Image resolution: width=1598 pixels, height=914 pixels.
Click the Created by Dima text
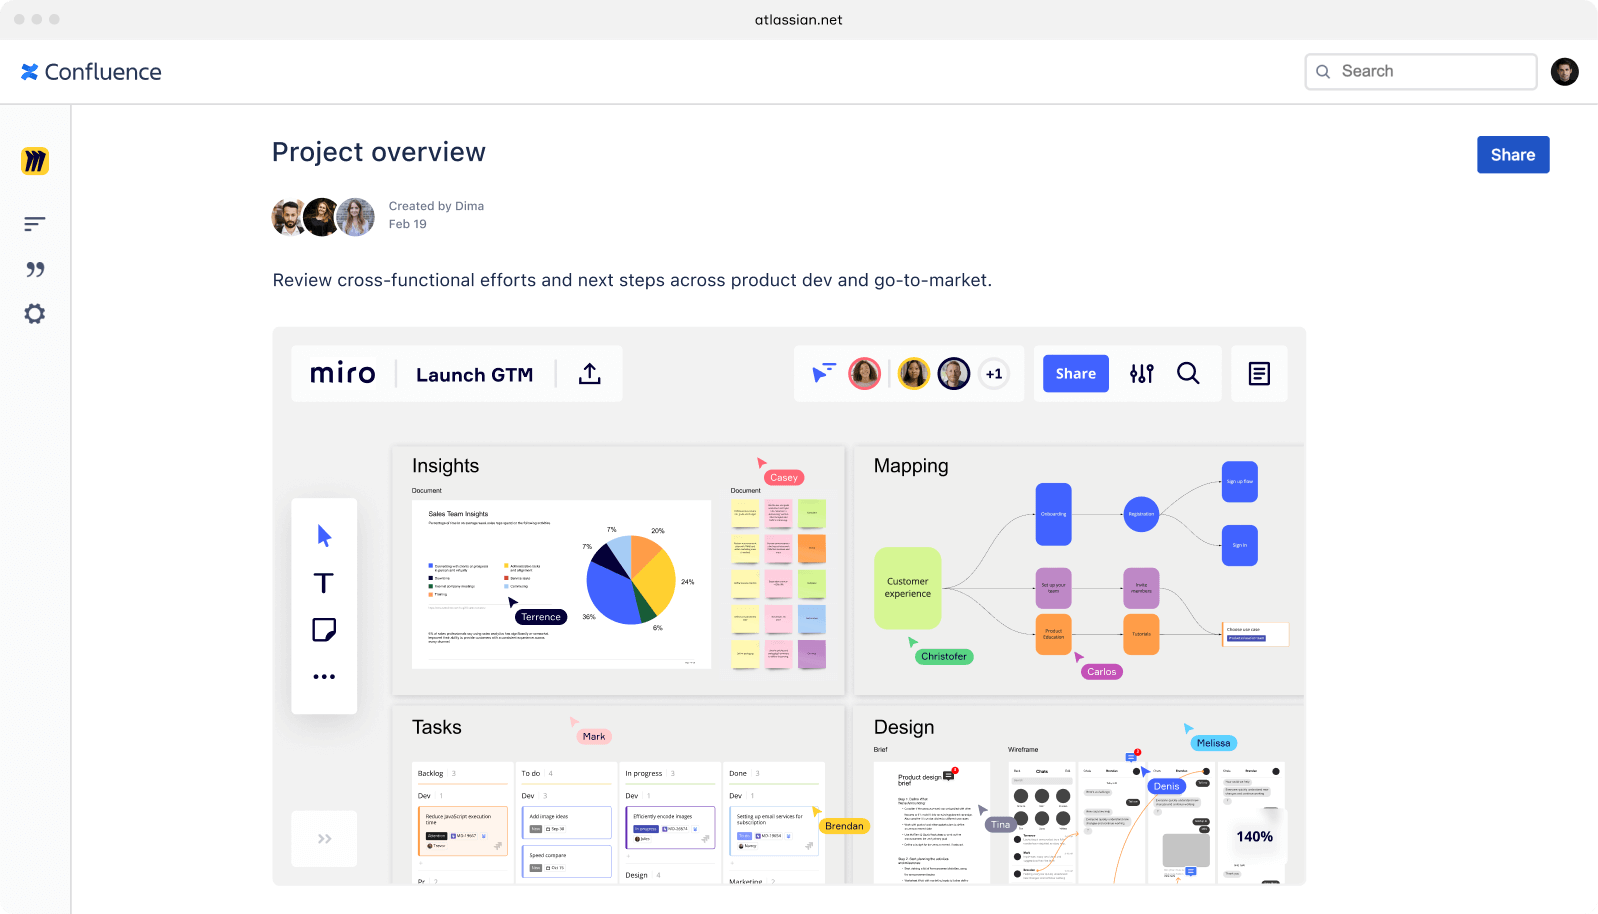[x=436, y=206]
